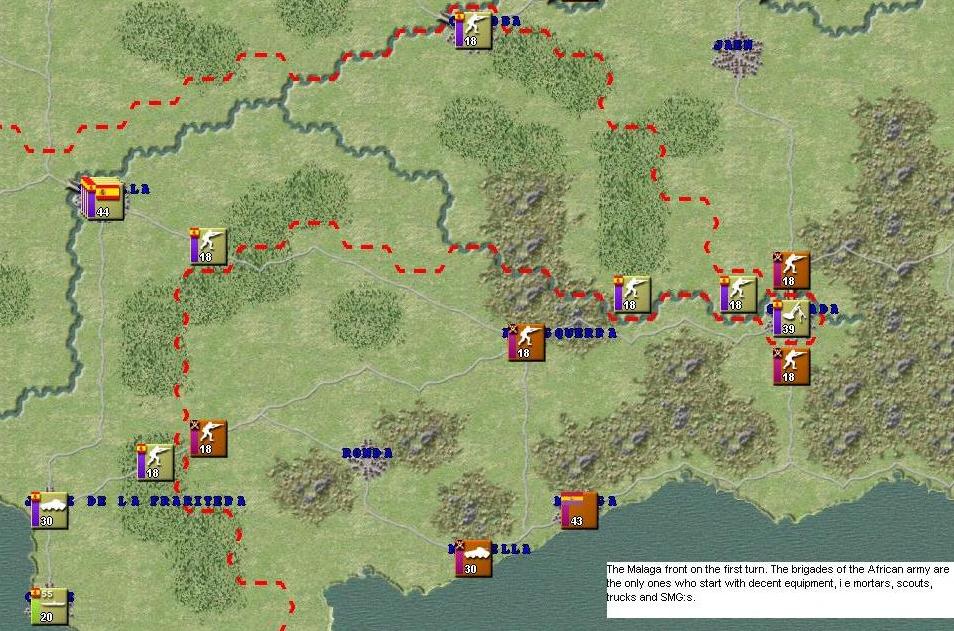Image resolution: width=954 pixels, height=631 pixels.
Task: Click the tan infantry unit directly west of Granada
Action: click(x=738, y=294)
